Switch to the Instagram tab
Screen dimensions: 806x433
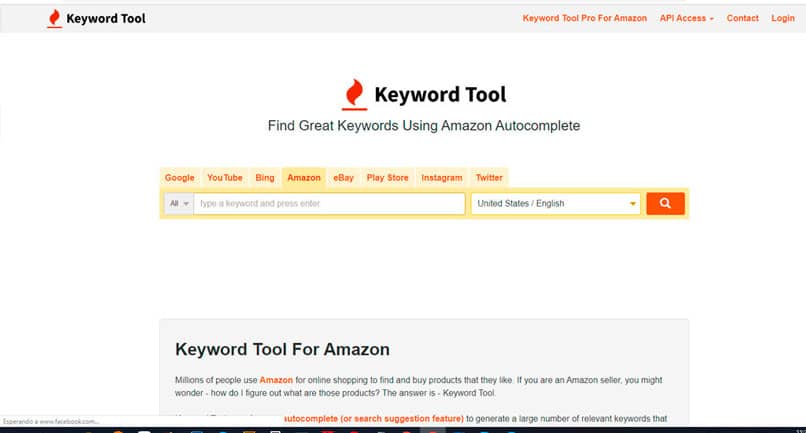[442, 177]
